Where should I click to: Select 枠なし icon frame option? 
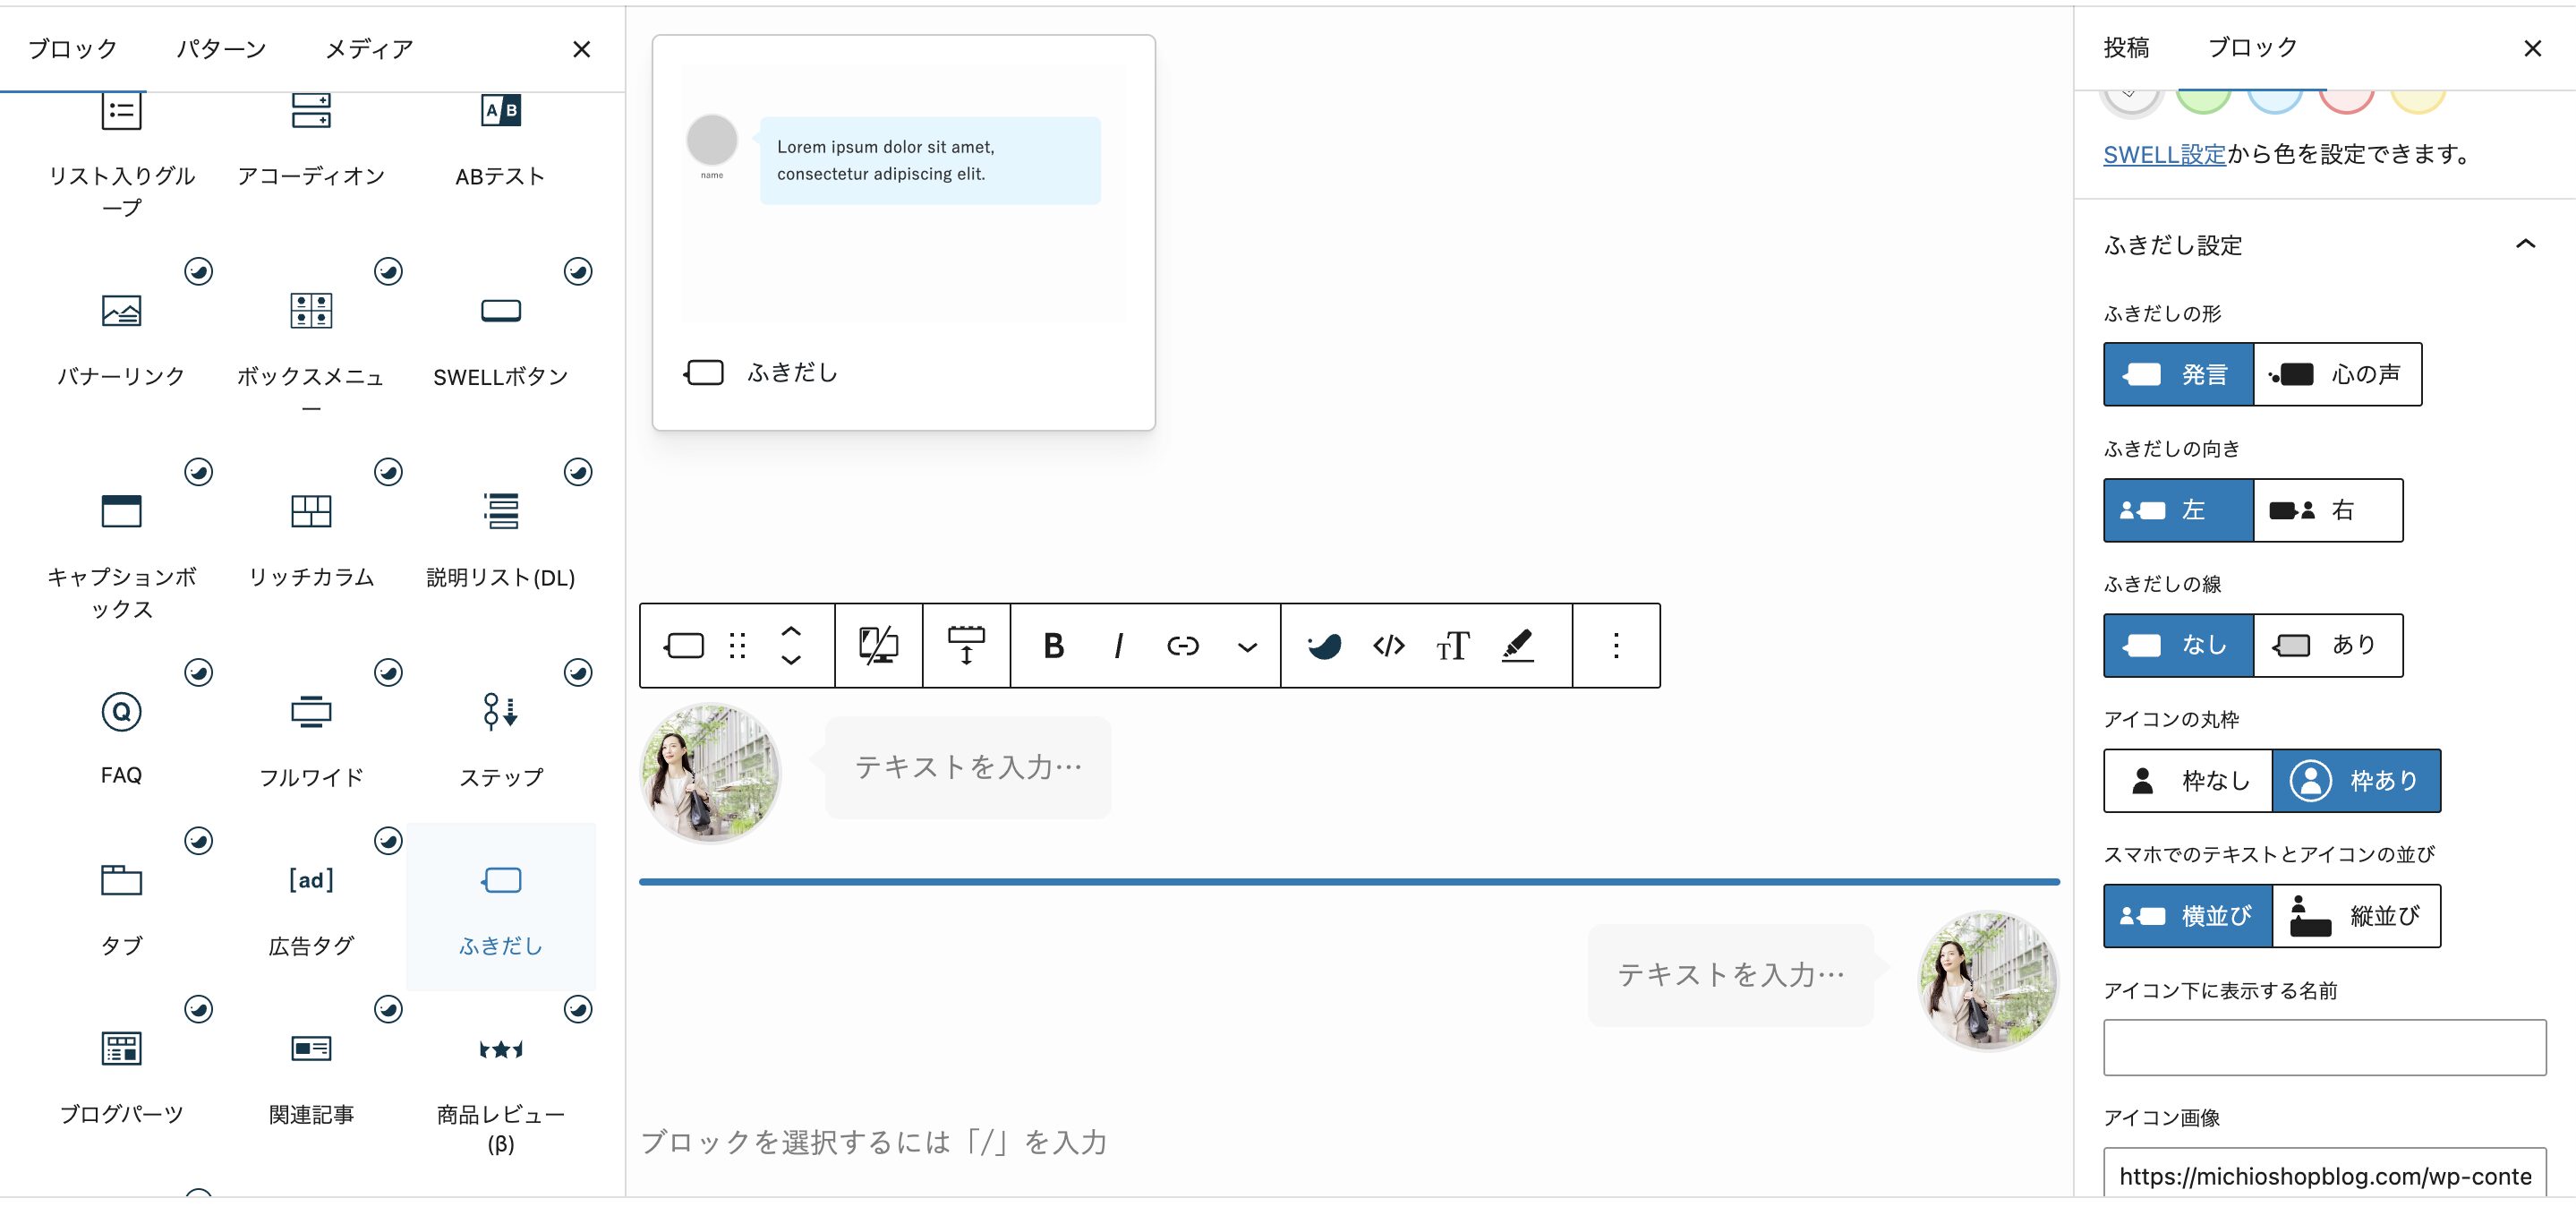click(x=2188, y=780)
